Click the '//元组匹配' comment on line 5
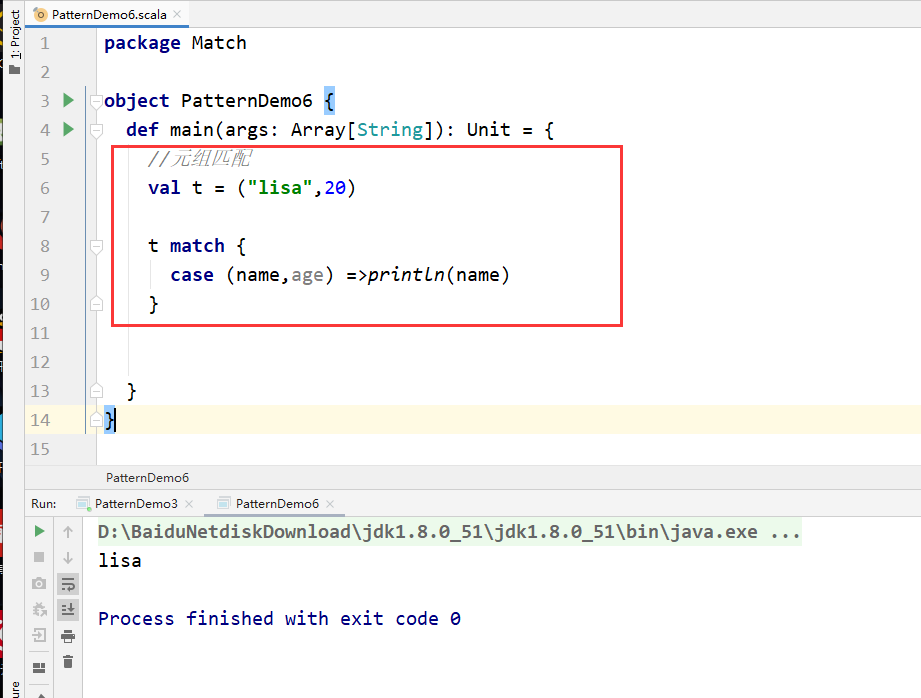The height and width of the screenshot is (698, 921). point(200,159)
